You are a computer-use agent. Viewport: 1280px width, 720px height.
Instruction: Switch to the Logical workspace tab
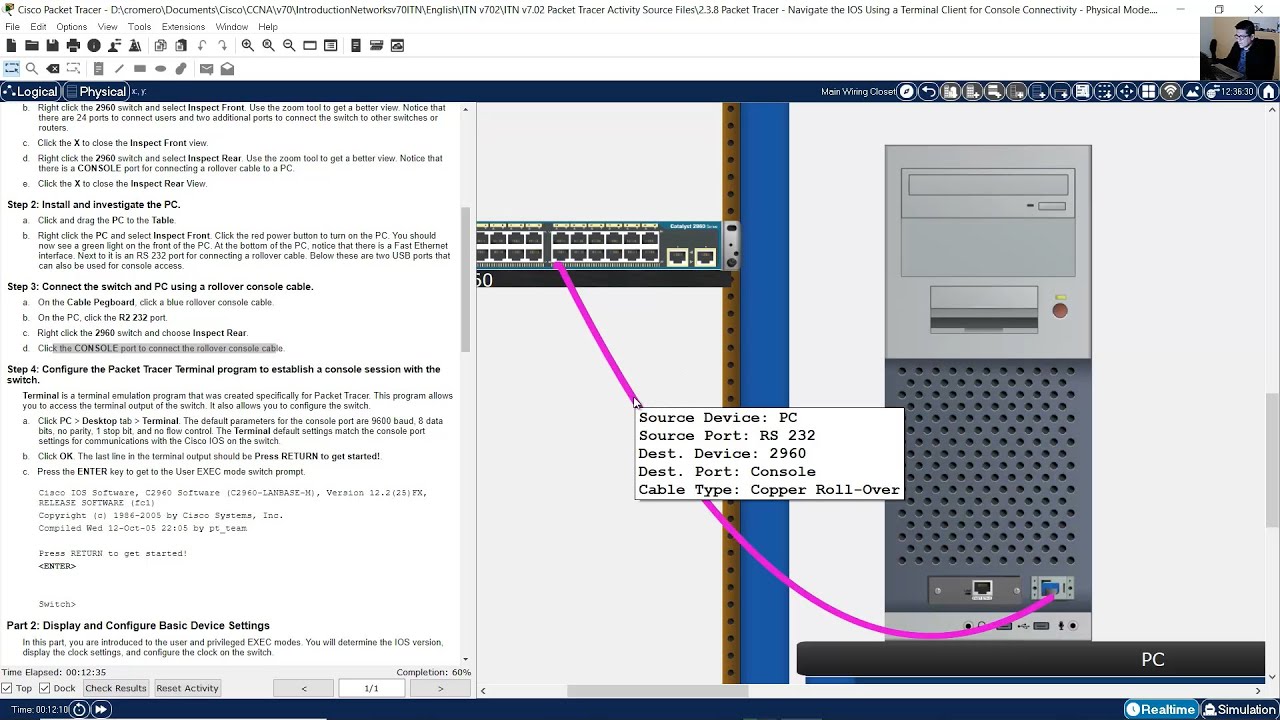31,92
